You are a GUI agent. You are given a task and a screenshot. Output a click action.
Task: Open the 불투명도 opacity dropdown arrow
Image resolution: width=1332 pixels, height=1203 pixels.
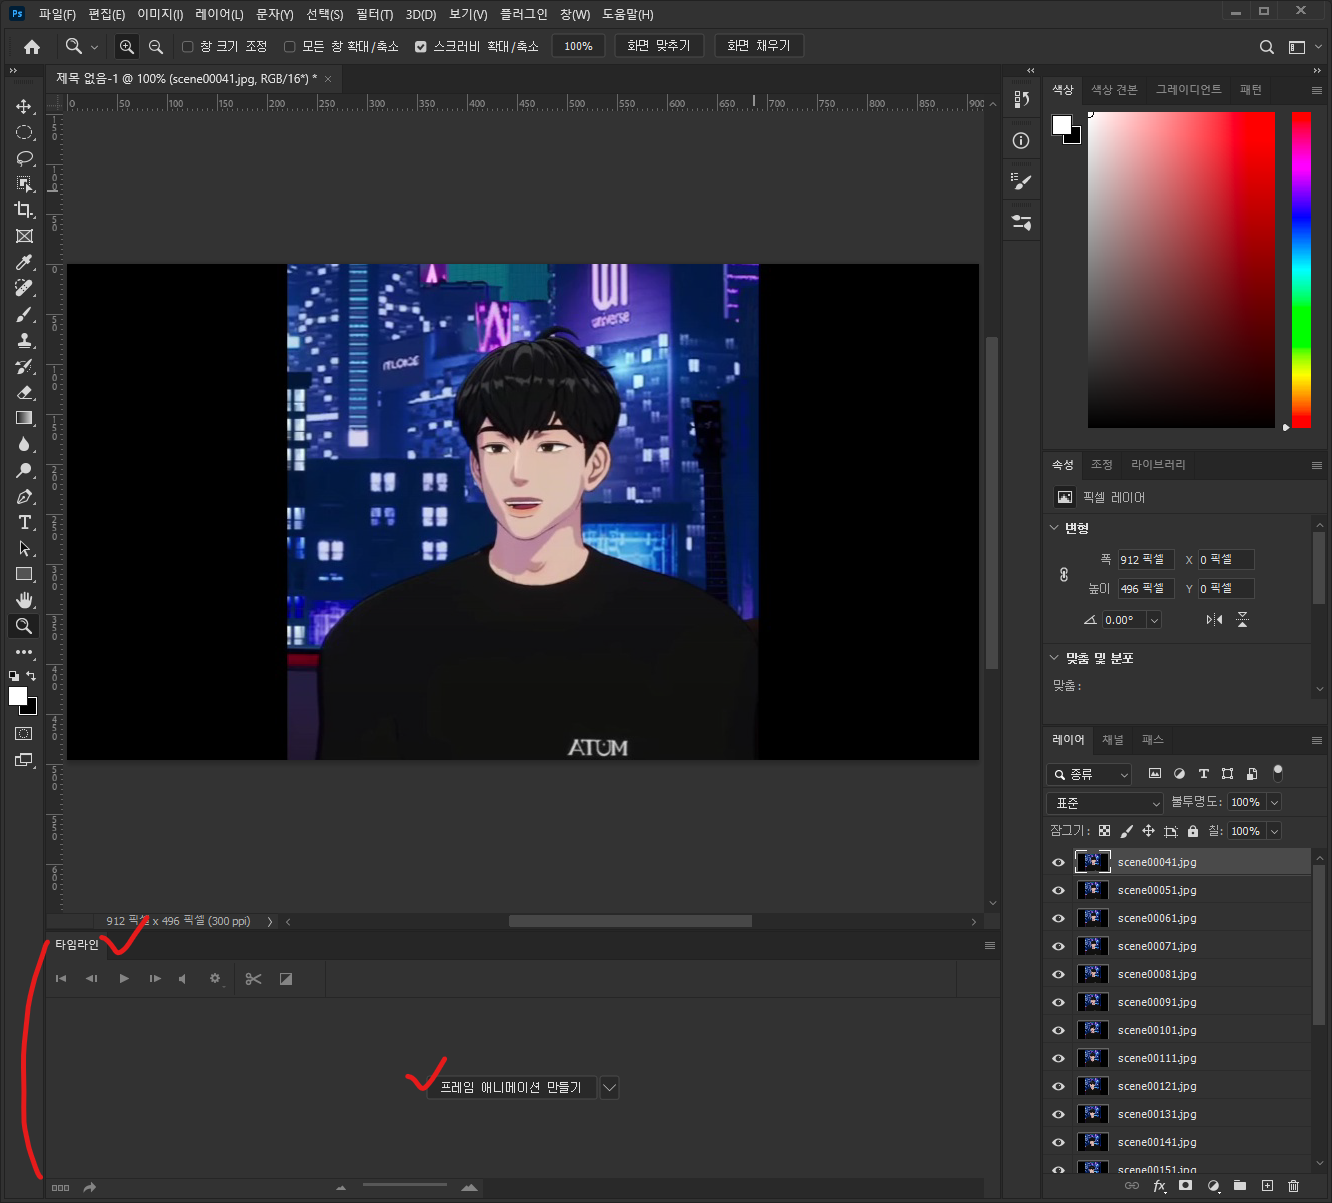click(x=1274, y=802)
